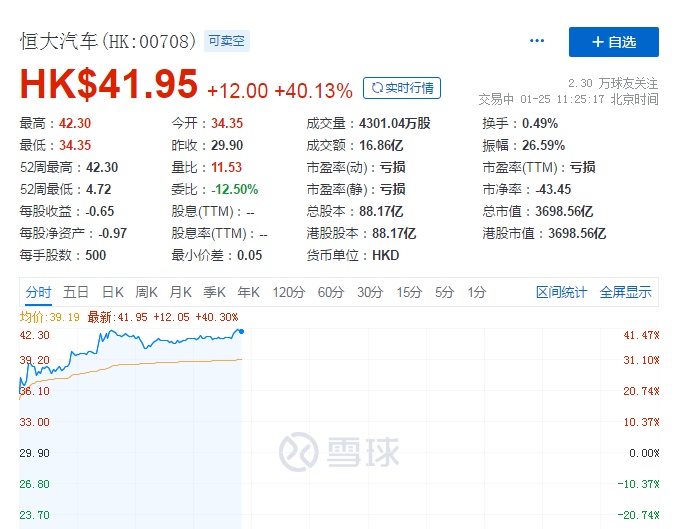Click the 换手 value 0.49%
Image resolution: width=684 pixels, height=529 pixels.
540,123
